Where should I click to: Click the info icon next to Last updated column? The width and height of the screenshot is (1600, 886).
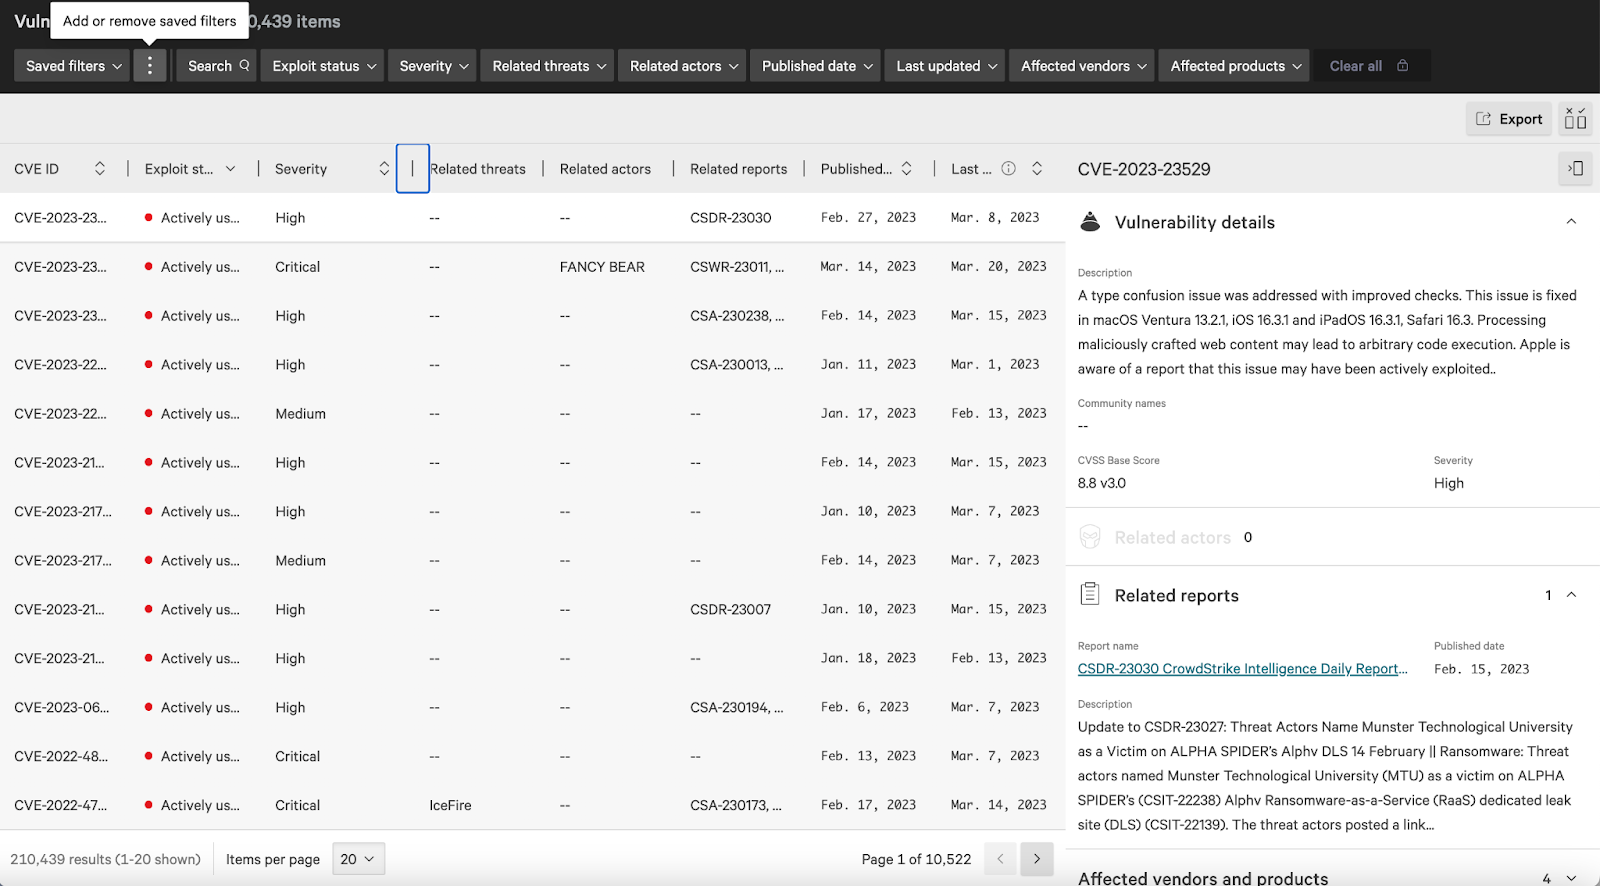click(1008, 169)
